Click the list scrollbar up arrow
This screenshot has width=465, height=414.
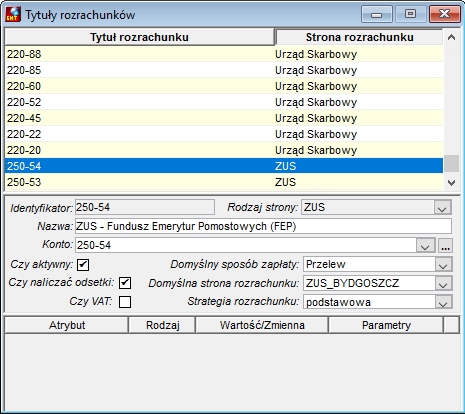coord(452,37)
